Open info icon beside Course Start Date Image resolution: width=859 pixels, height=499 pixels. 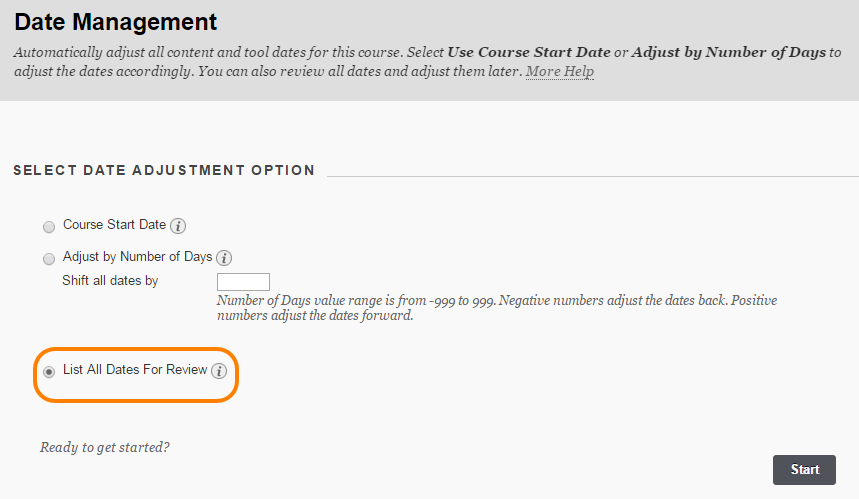177,226
